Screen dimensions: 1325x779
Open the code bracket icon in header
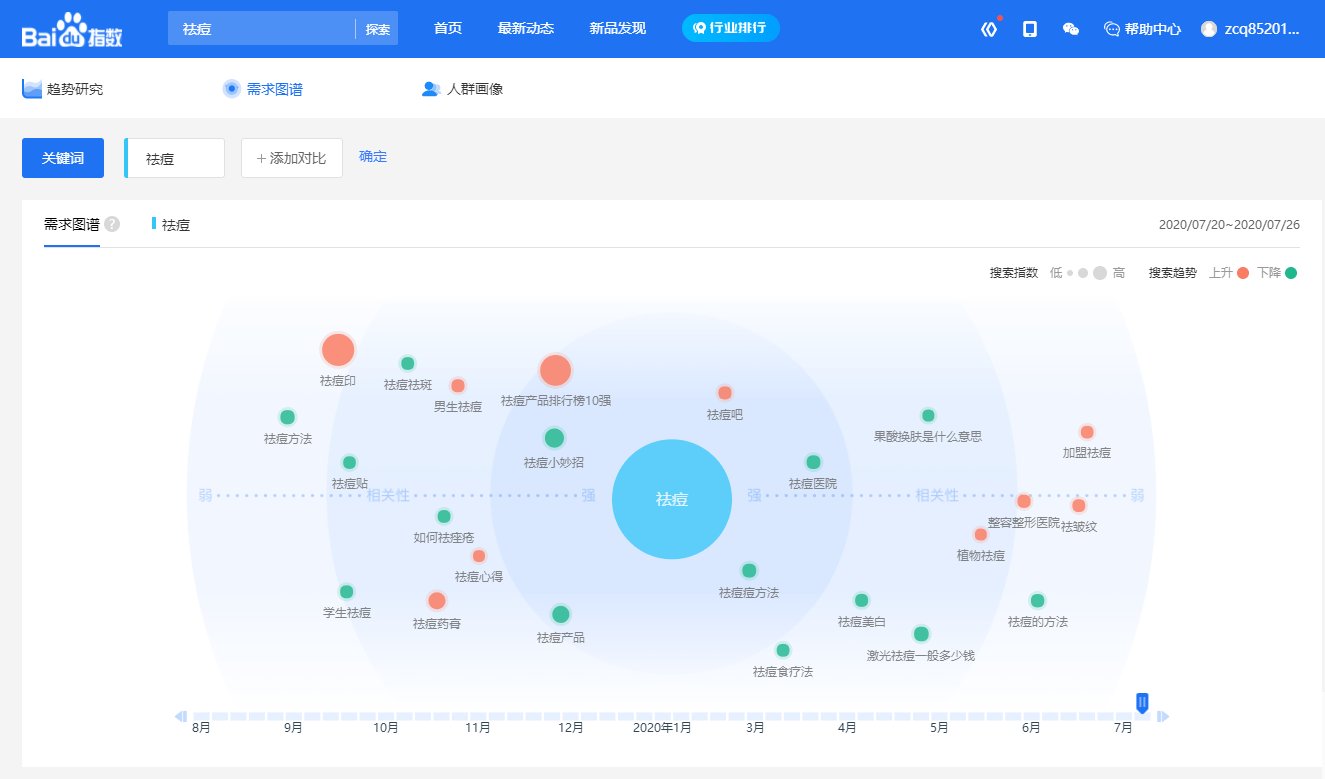[x=989, y=29]
